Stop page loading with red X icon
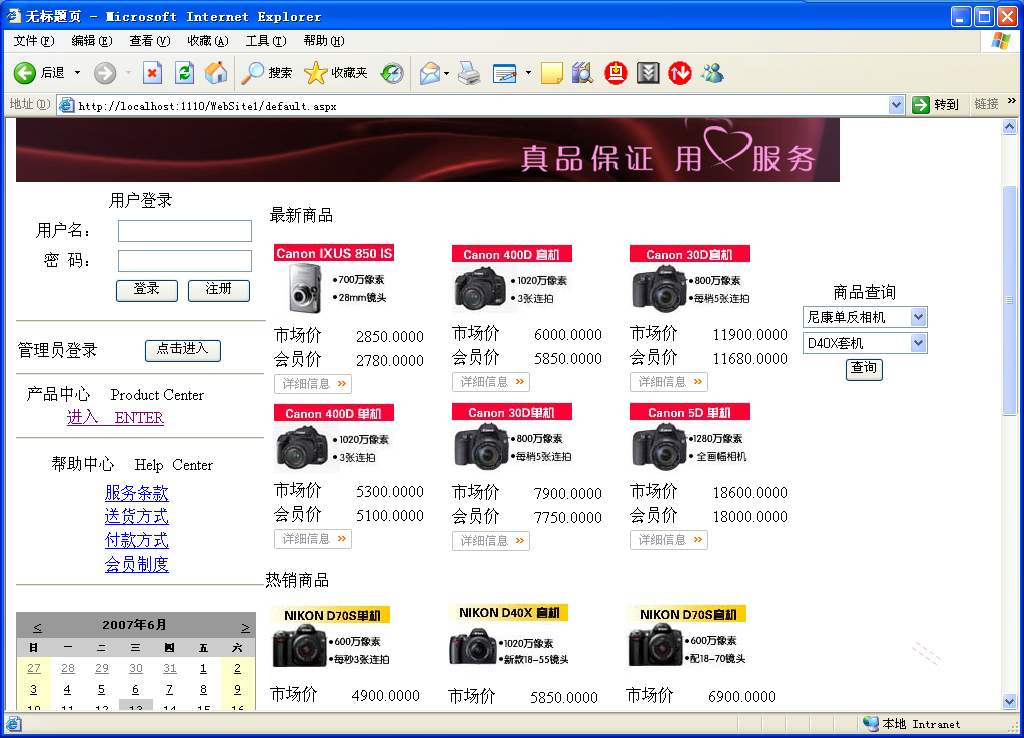The width and height of the screenshot is (1024, 738). pyautogui.click(x=152, y=73)
